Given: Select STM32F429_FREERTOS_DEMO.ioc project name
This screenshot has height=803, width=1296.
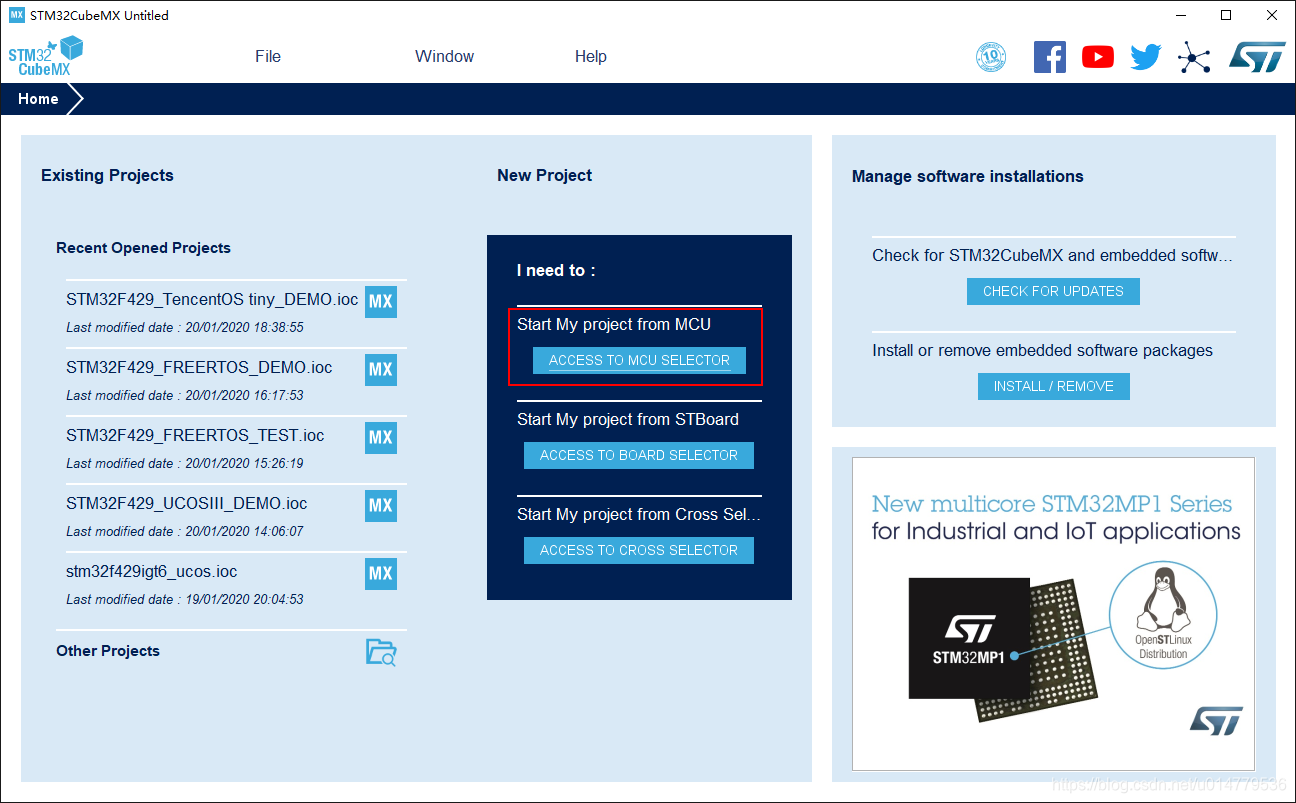Looking at the screenshot, I should pyautogui.click(x=199, y=367).
